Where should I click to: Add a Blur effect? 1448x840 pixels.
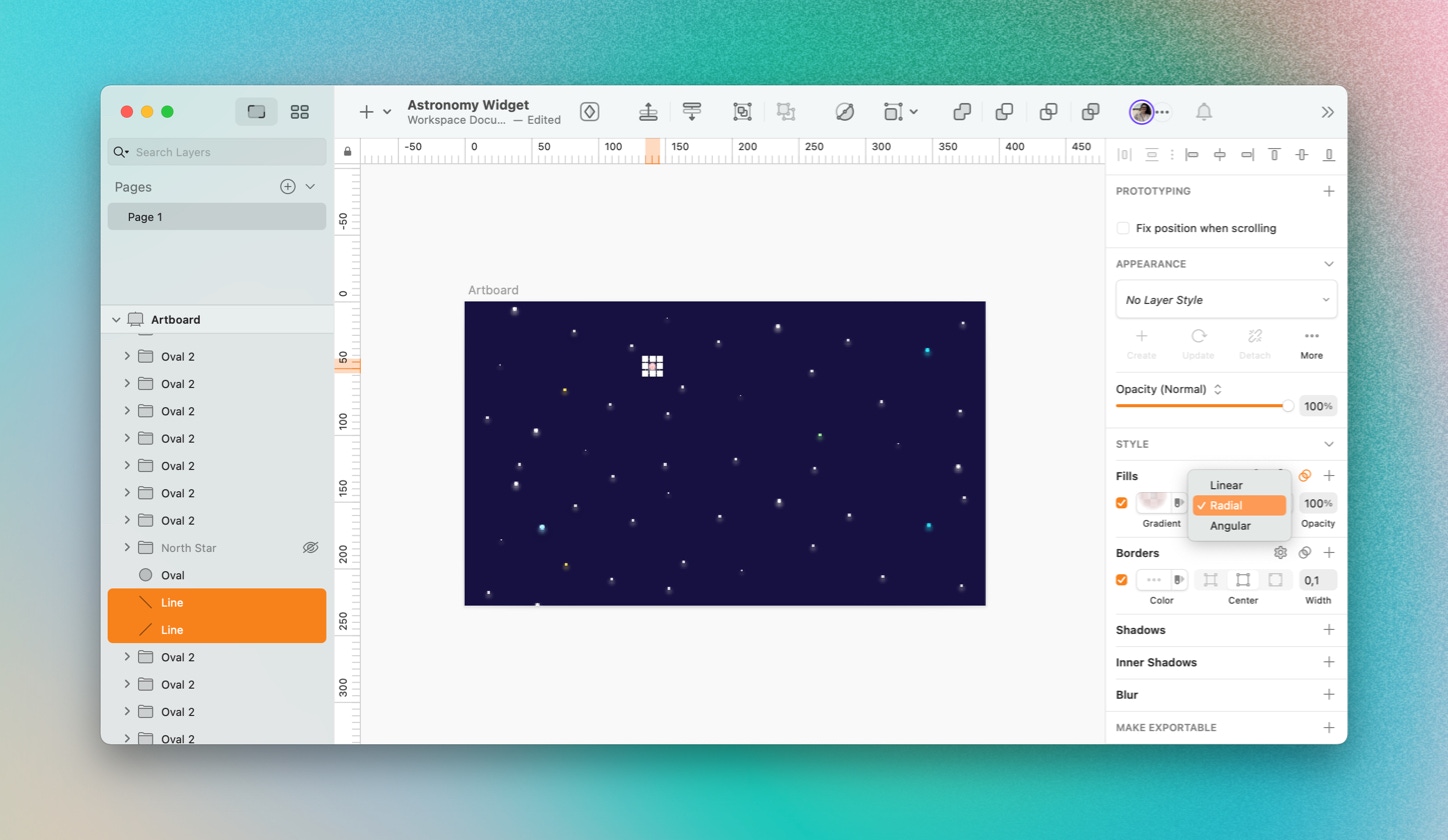point(1329,694)
